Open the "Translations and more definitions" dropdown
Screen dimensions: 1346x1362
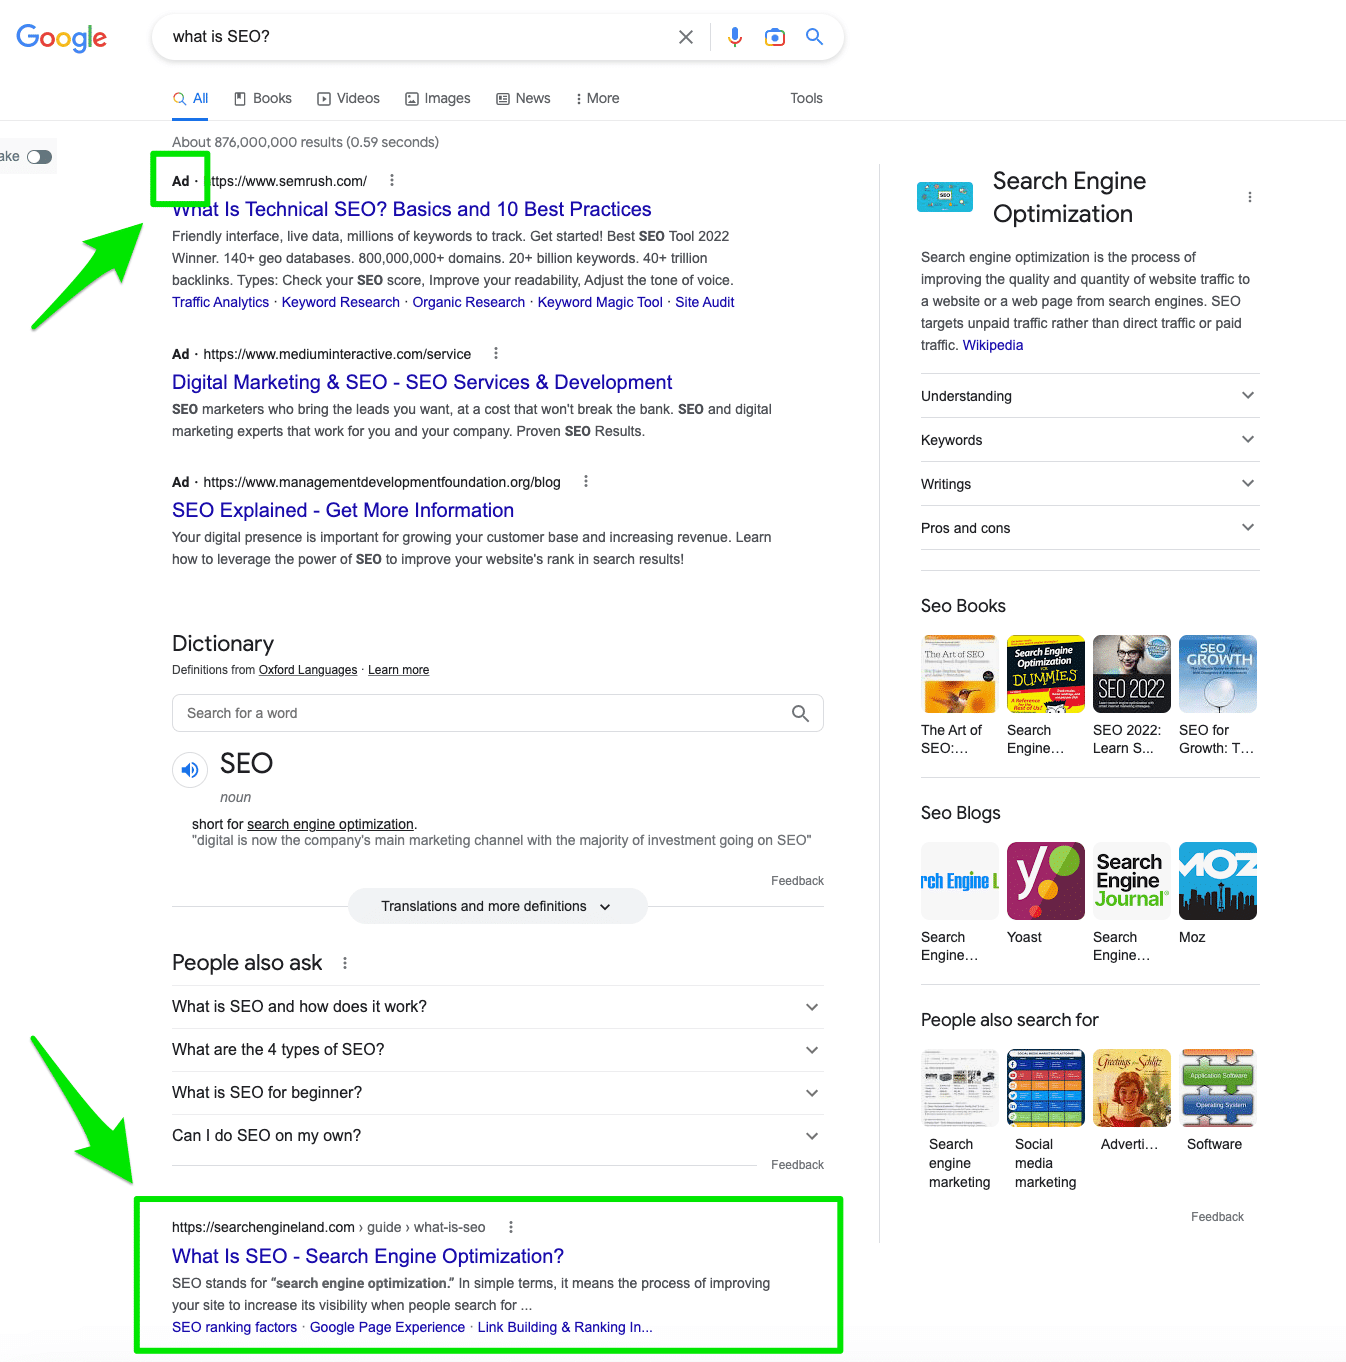(497, 906)
